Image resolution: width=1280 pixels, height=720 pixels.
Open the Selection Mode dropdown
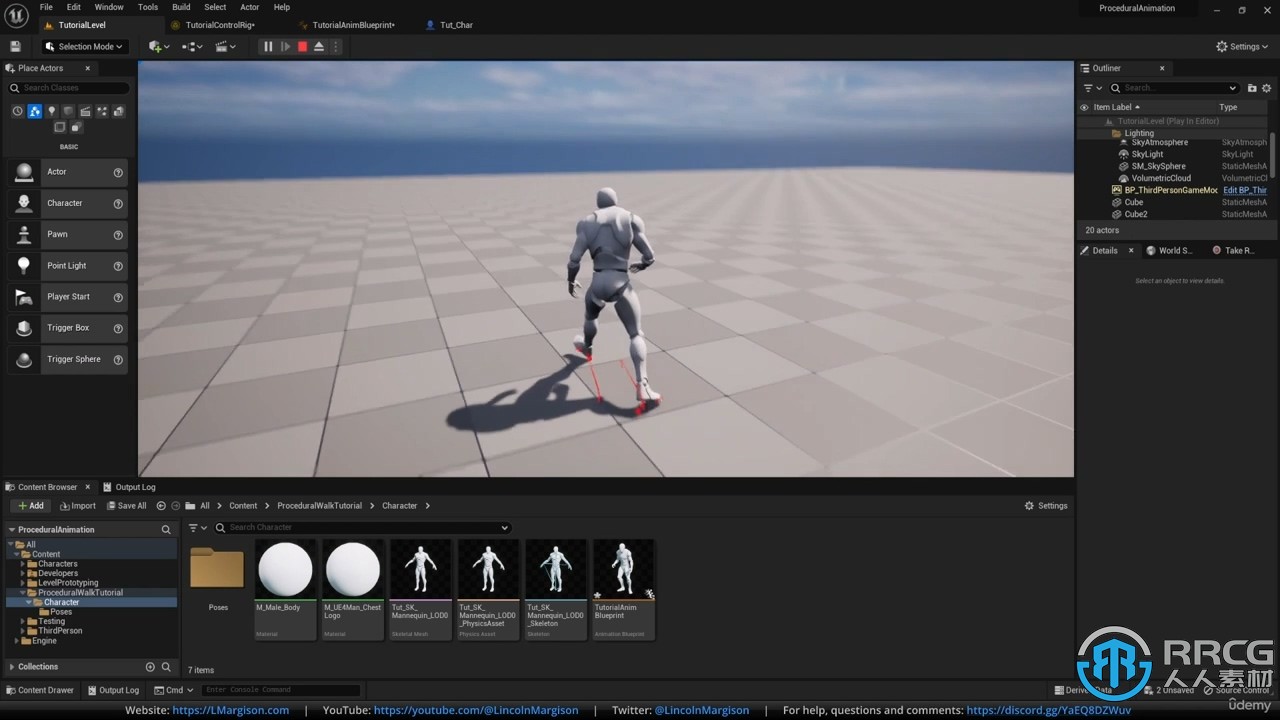pyautogui.click(x=84, y=46)
